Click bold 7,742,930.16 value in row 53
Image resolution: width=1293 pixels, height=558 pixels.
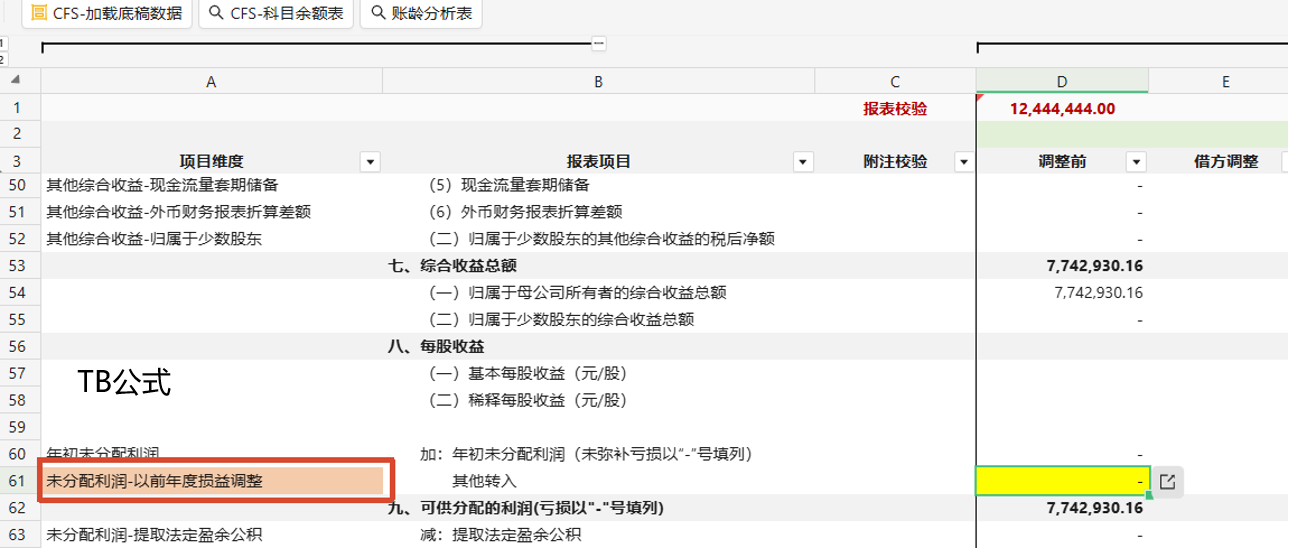[1095, 266]
